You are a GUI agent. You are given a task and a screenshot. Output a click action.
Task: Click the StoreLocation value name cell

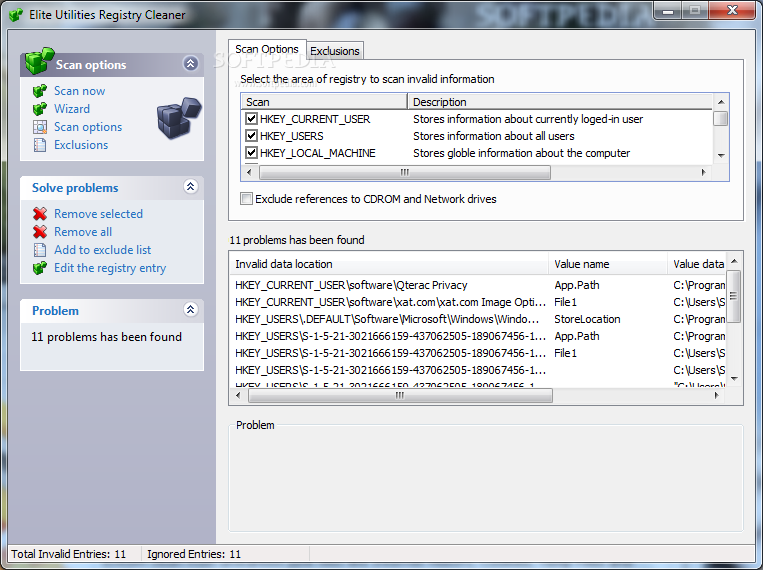coord(587,319)
